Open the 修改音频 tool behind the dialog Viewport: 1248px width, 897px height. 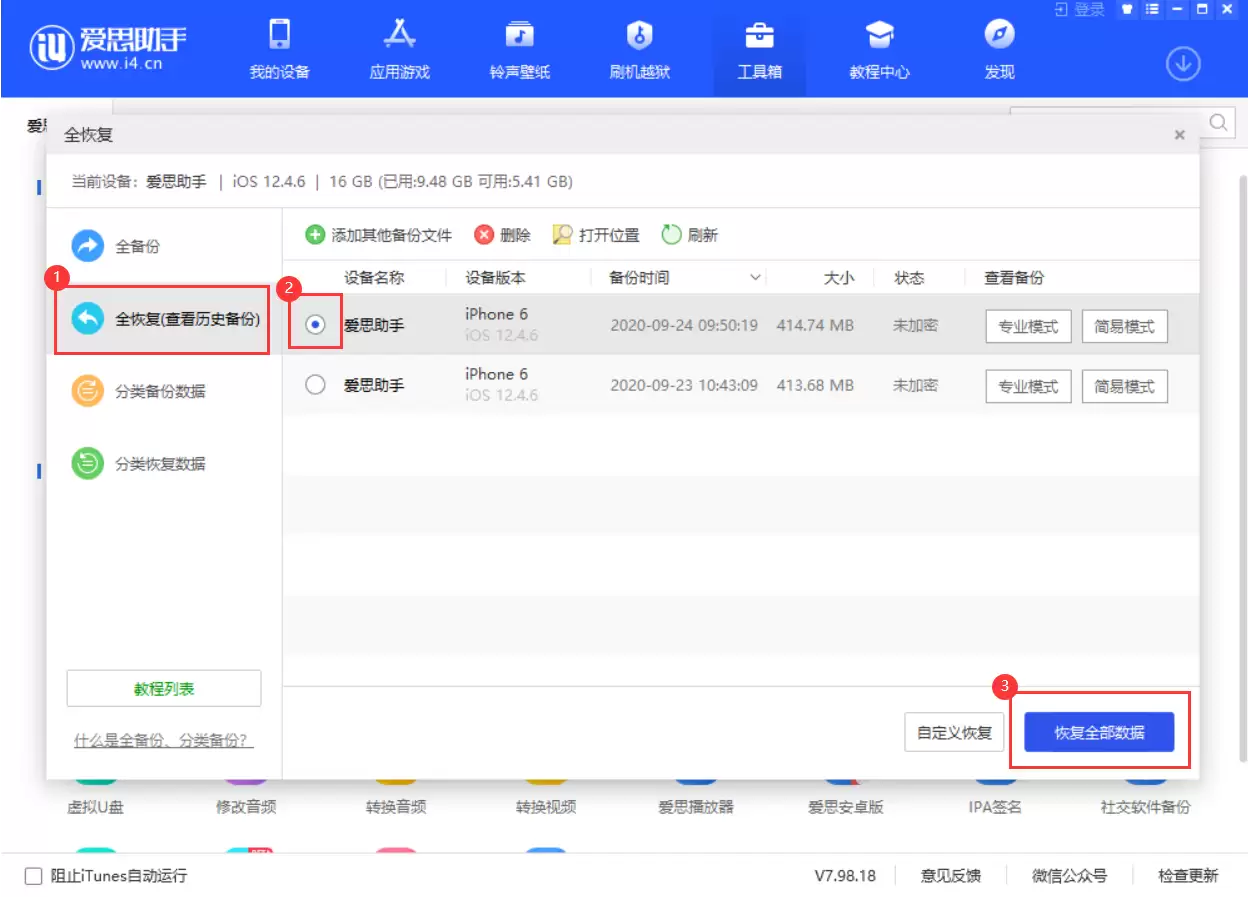[246, 806]
